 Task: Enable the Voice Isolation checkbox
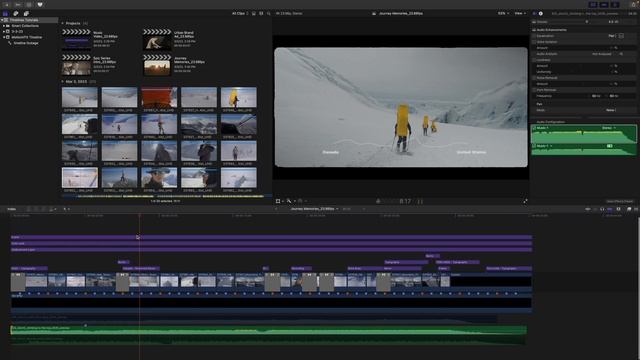534,42
